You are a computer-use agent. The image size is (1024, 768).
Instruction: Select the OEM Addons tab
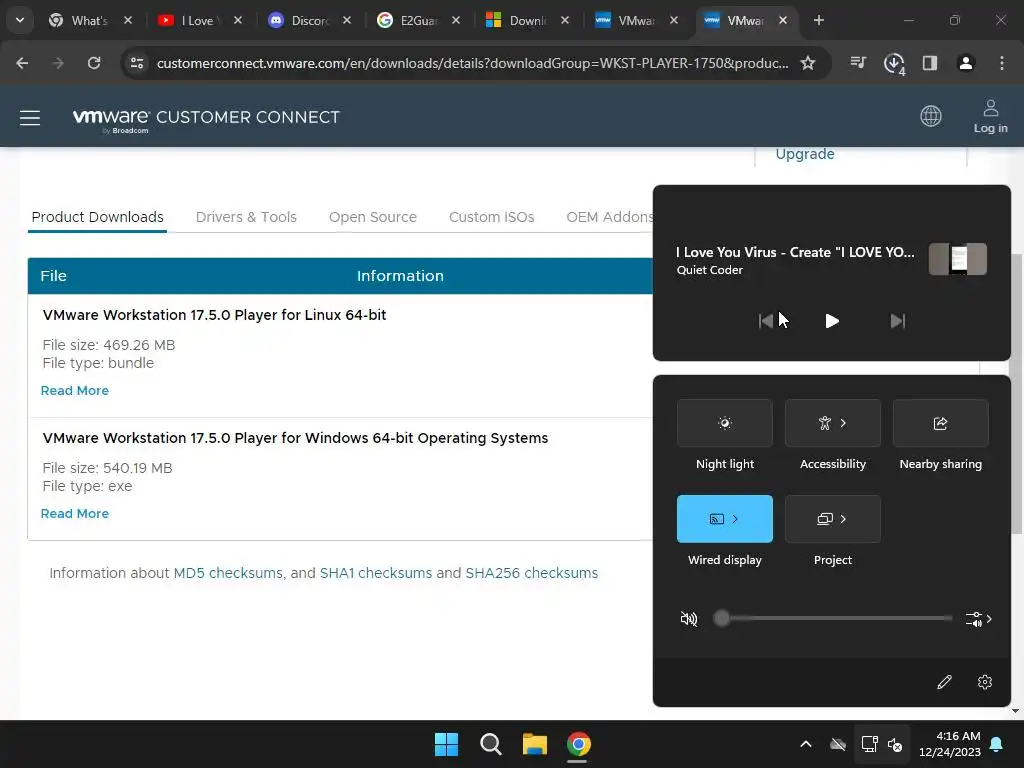pyautogui.click(x=609, y=217)
